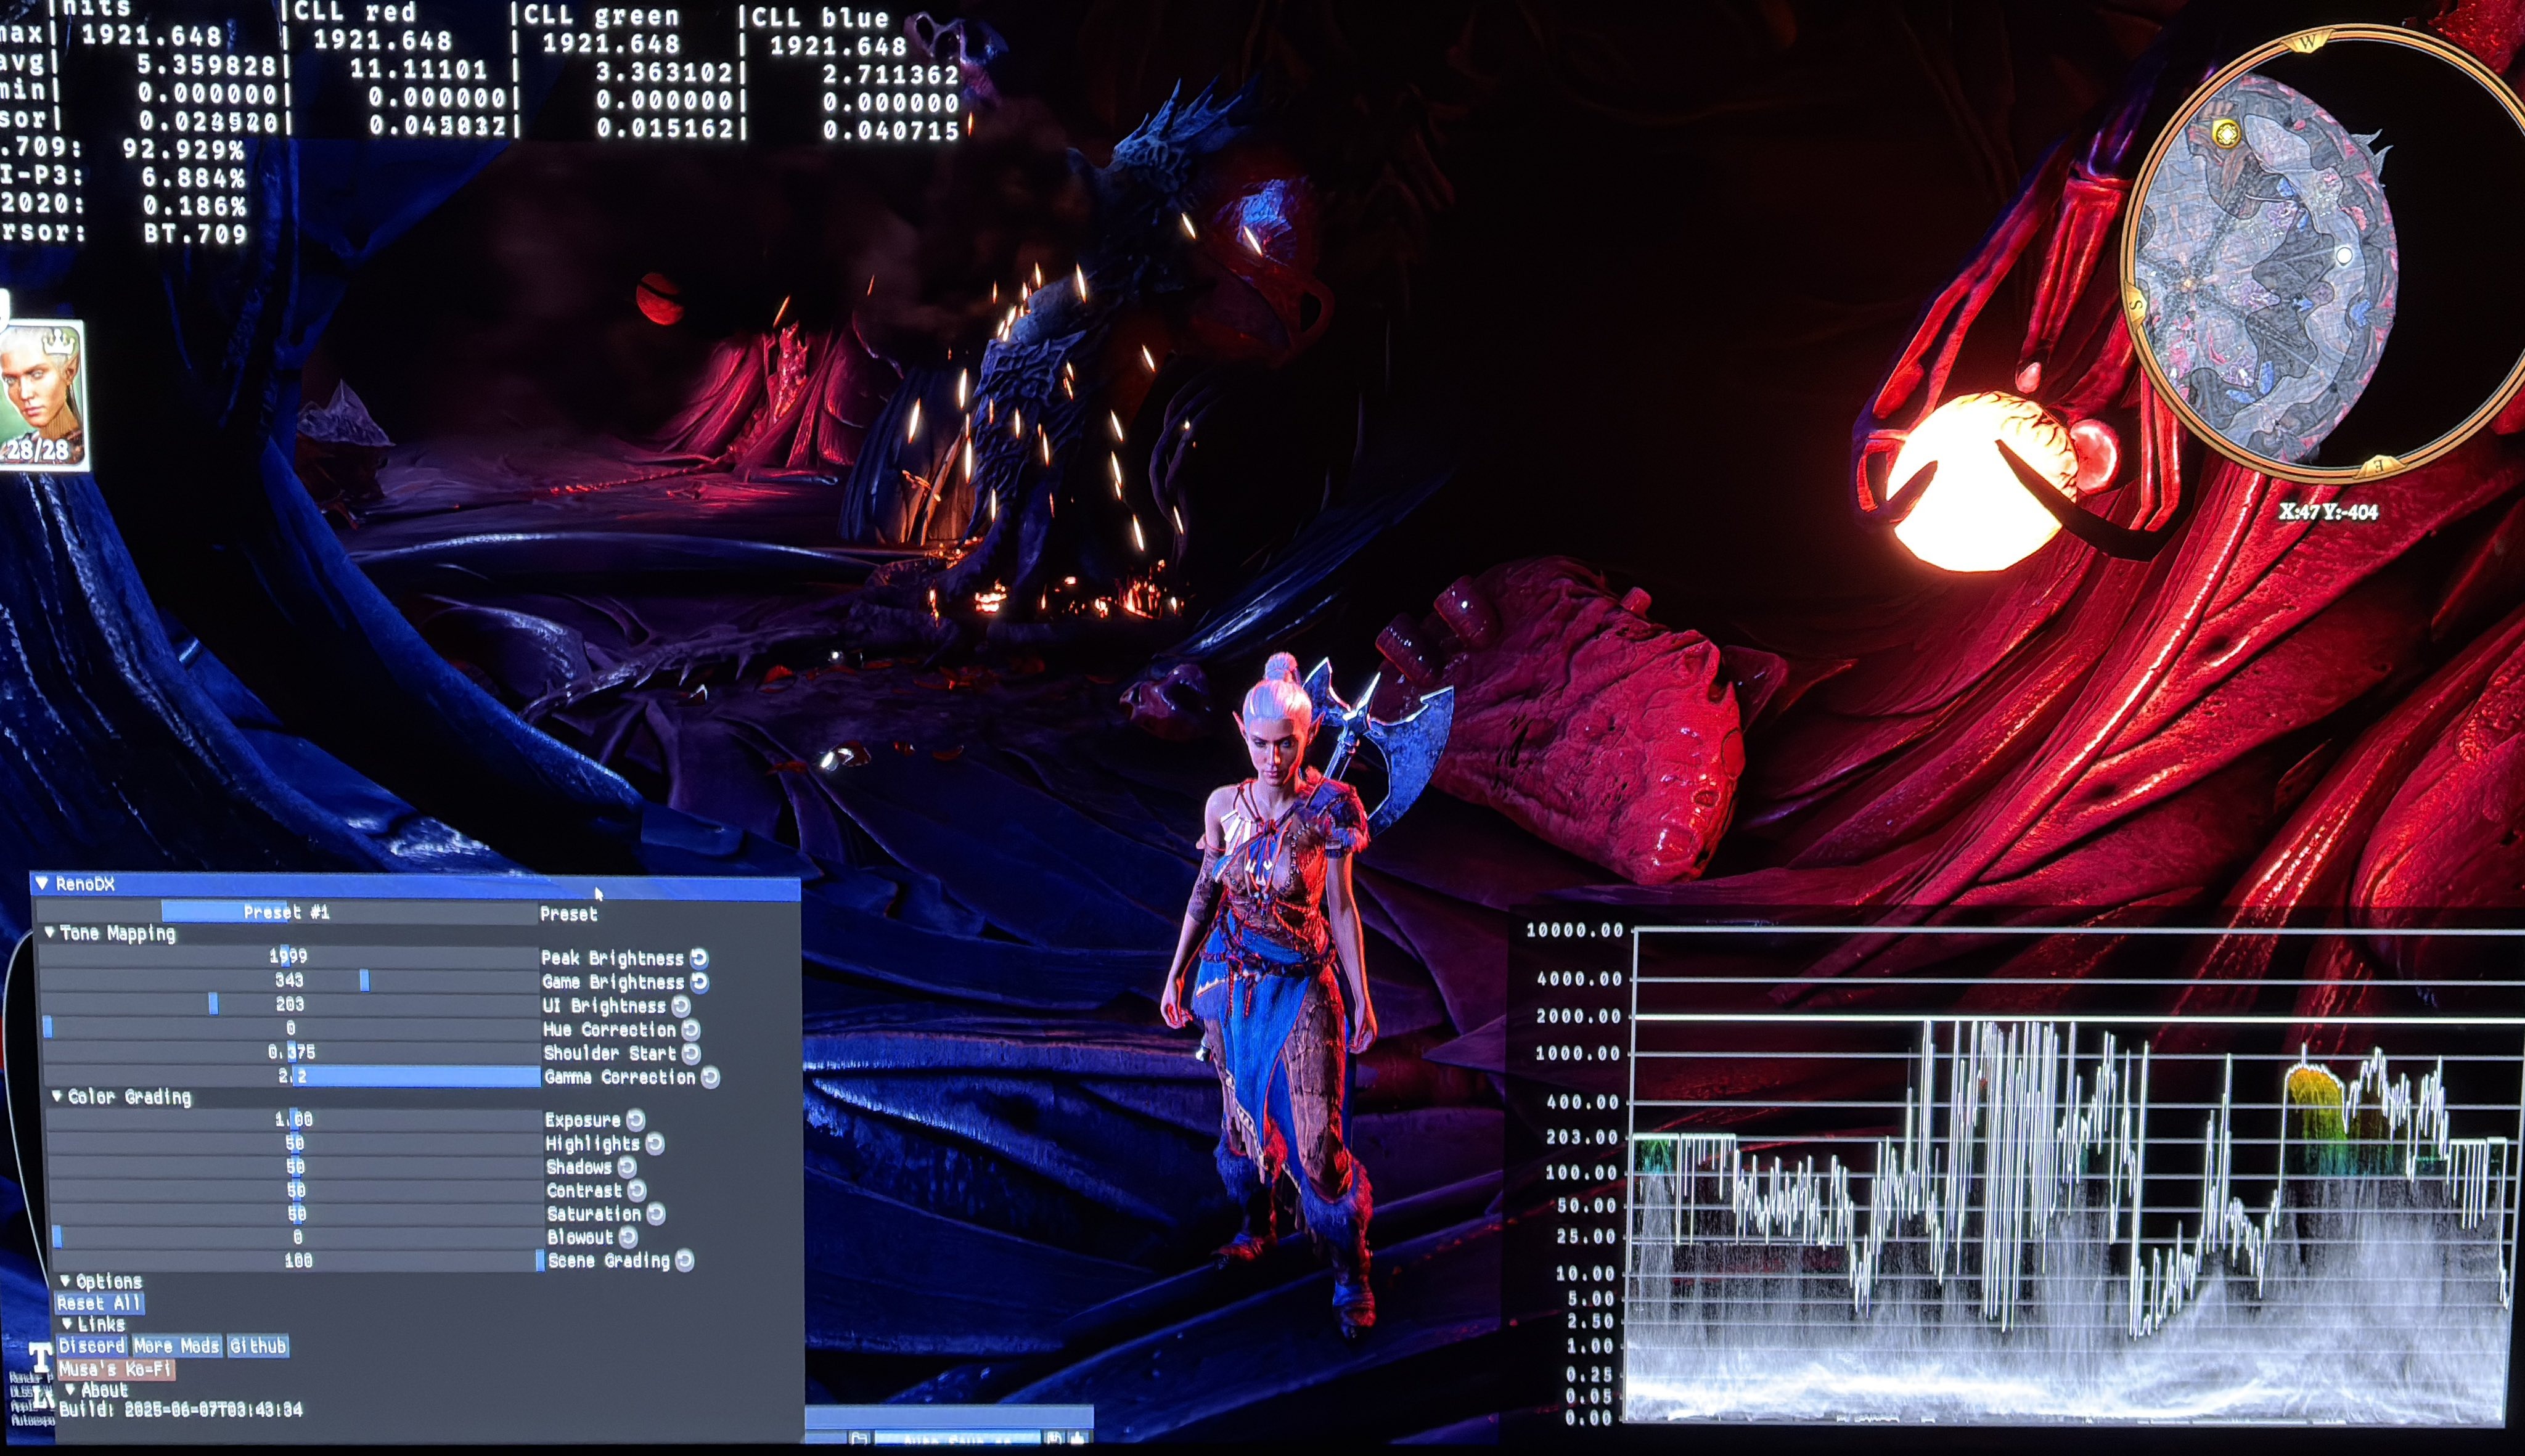
Task: Open the Github link
Action: 258,1346
